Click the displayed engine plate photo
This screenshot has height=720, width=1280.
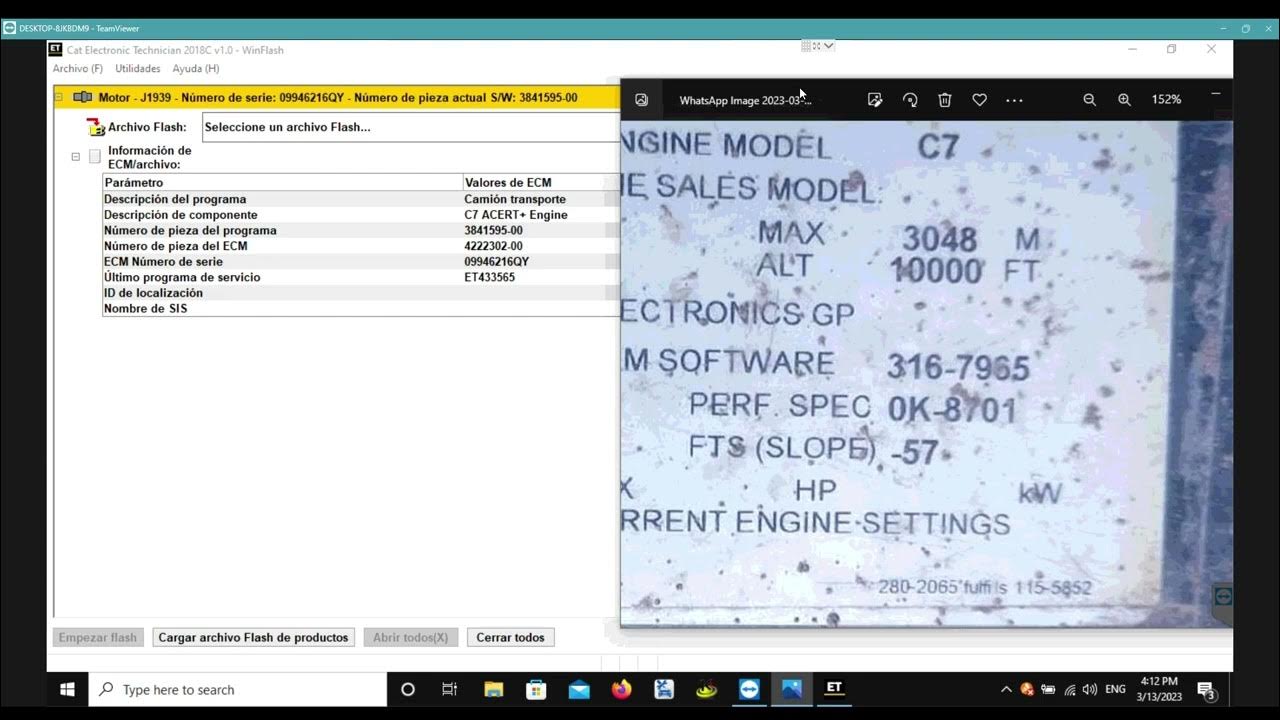(926, 374)
